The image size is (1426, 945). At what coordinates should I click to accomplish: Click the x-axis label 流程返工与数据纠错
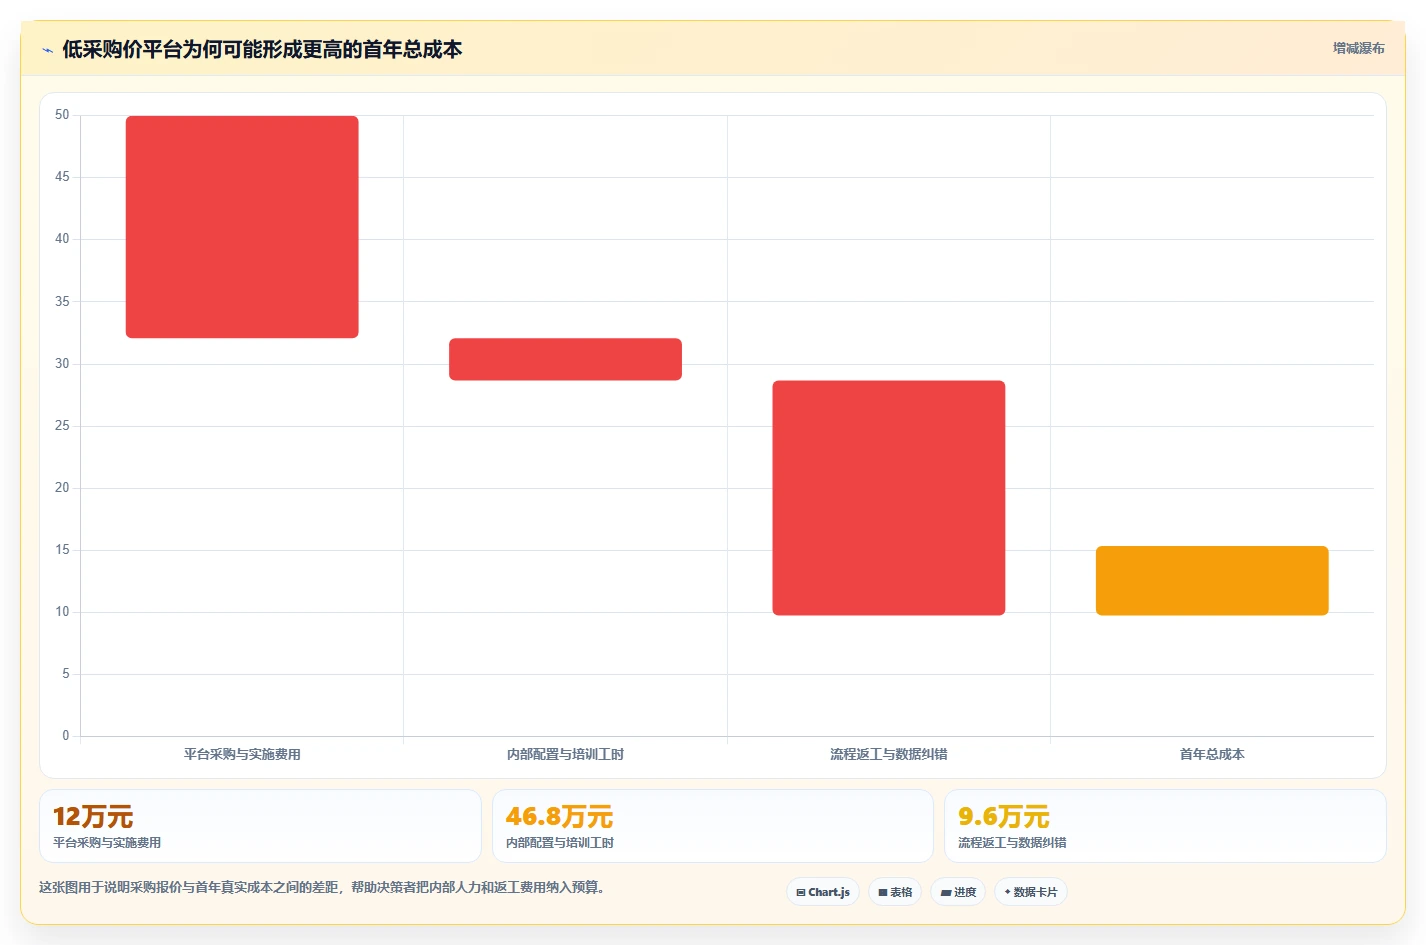click(889, 754)
